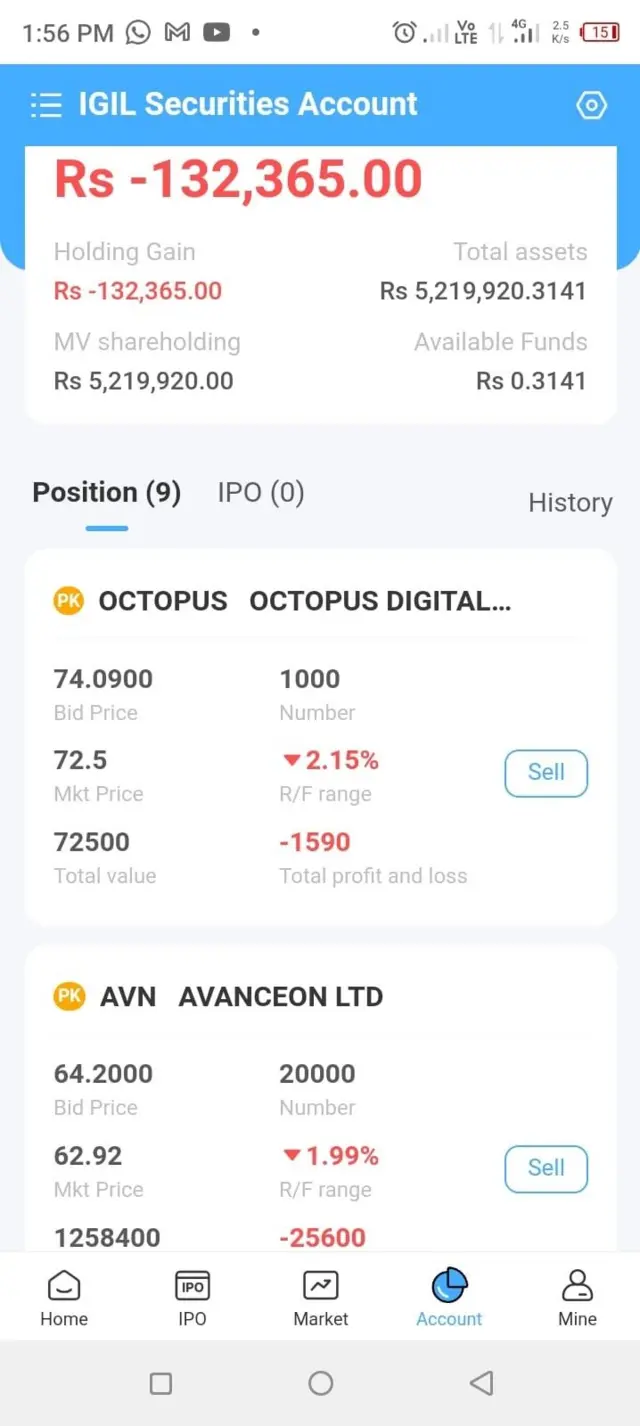Screen dimensions: 640x1426
Task: Open the hamburger menu list icon
Action: point(46,105)
